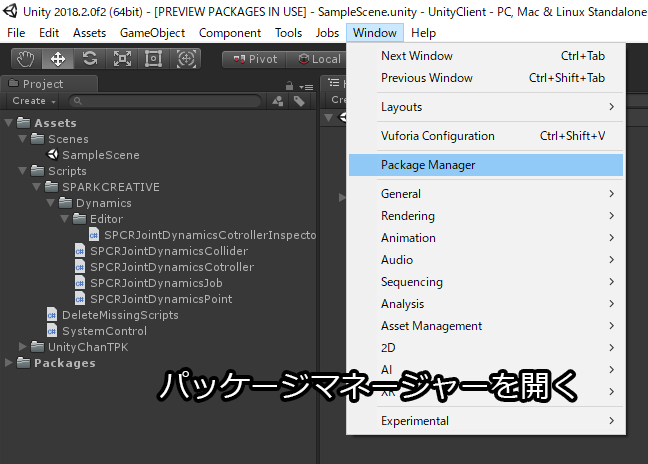Select the Packages root folder
Viewport: 648px width, 464px height.
56,363
